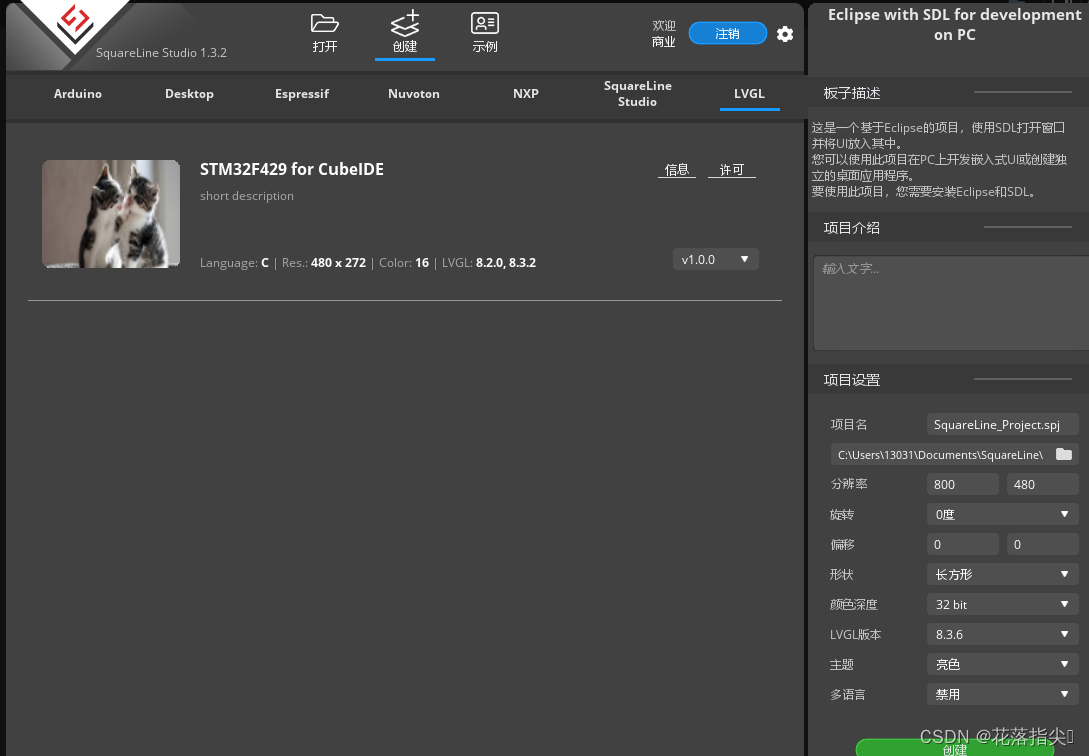Browse project path folder icon
The height and width of the screenshot is (756, 1089).
coord(1063,454)
